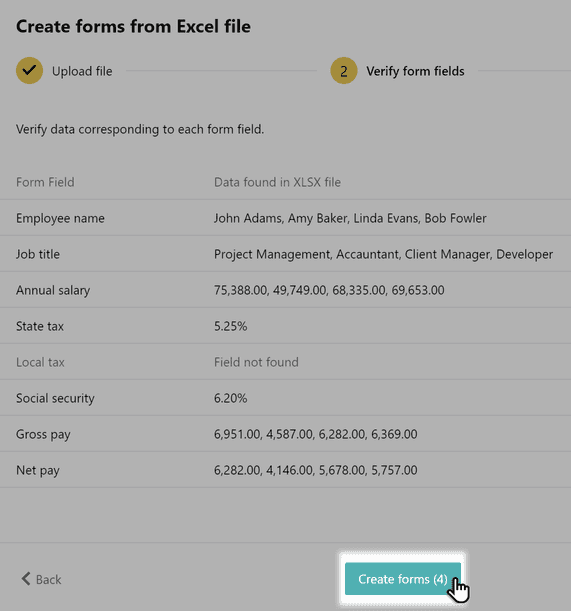Click the State tax 5.25% value

click(230, 326)
